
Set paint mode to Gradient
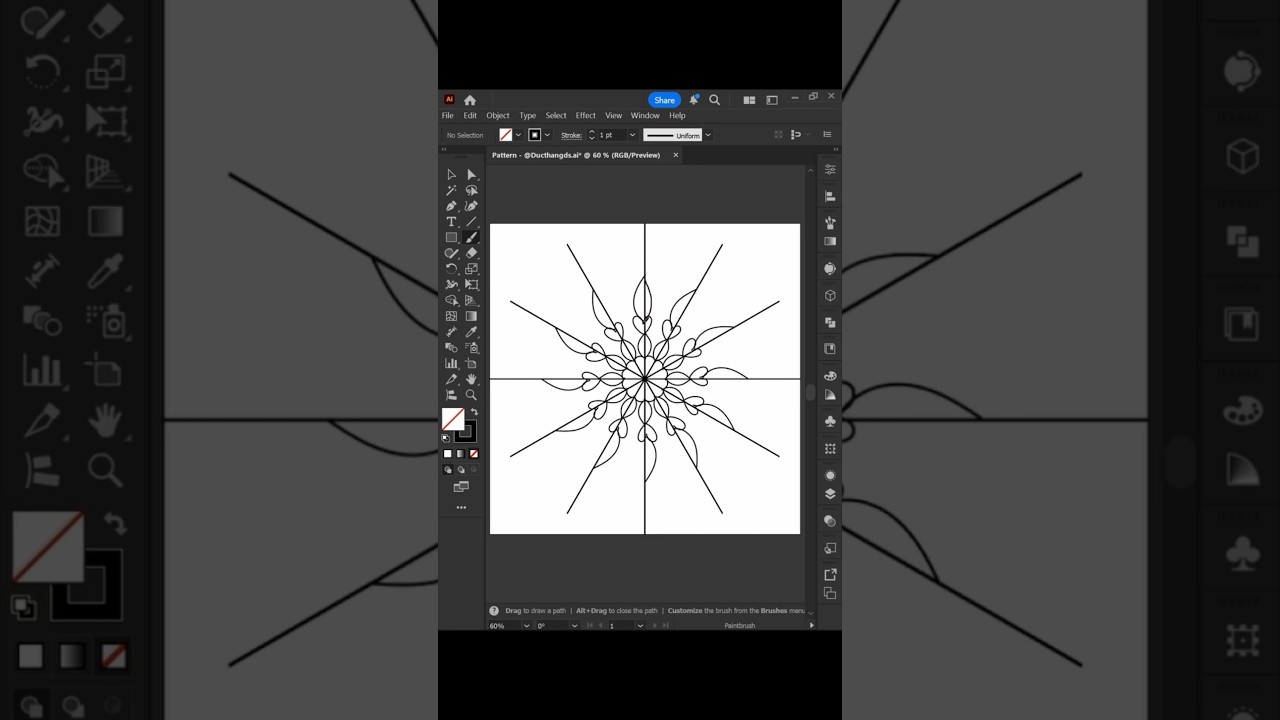(x=461, y=454)
